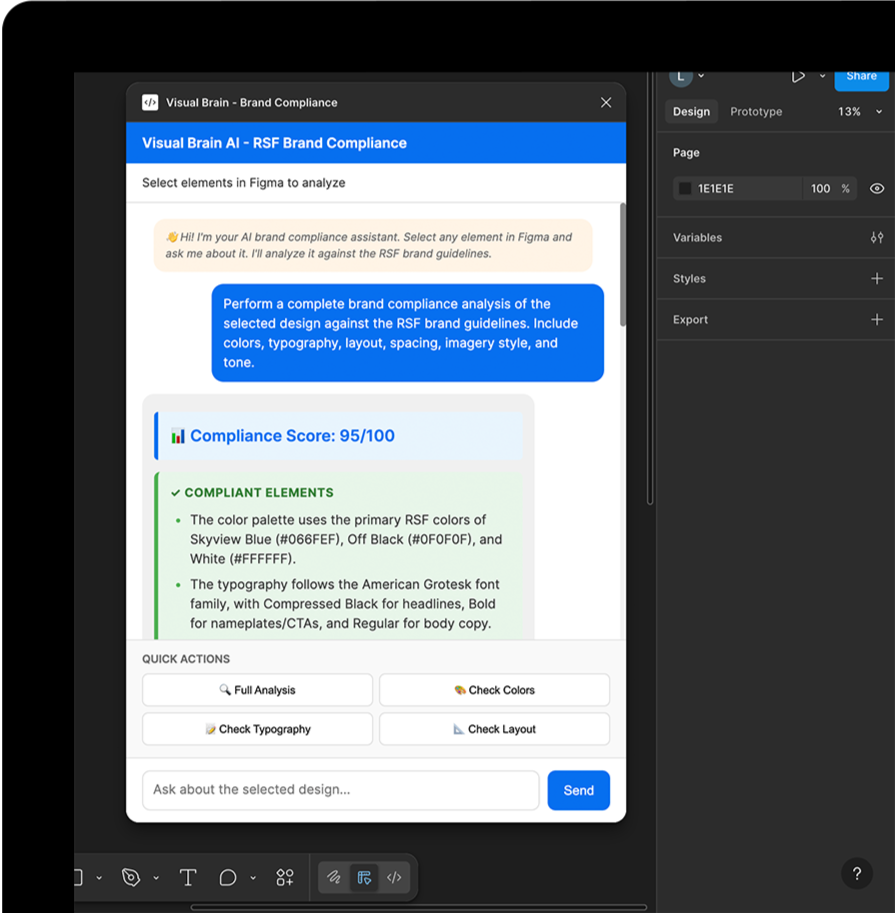Open the present options chevron
Viewport: 895px width, 913px height.
(822, 76)
